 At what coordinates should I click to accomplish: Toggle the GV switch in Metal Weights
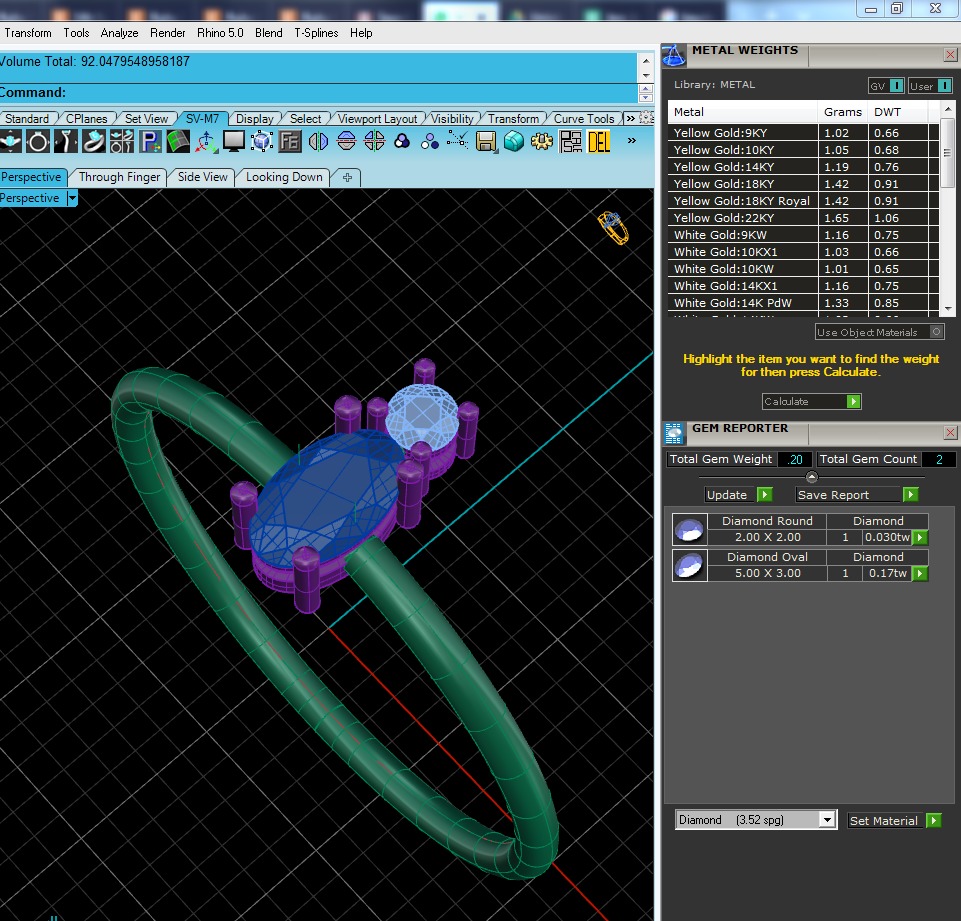[x=886, y=86]
